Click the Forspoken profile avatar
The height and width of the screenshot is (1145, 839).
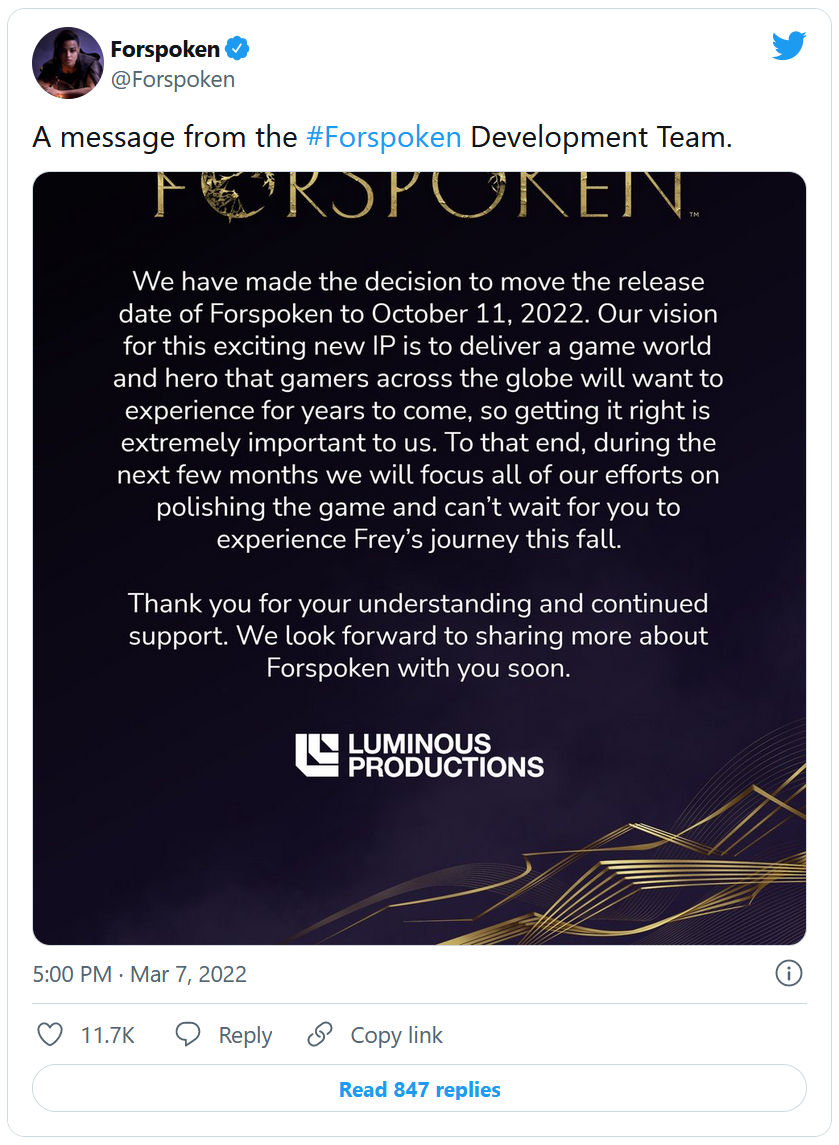click(68, 63)
